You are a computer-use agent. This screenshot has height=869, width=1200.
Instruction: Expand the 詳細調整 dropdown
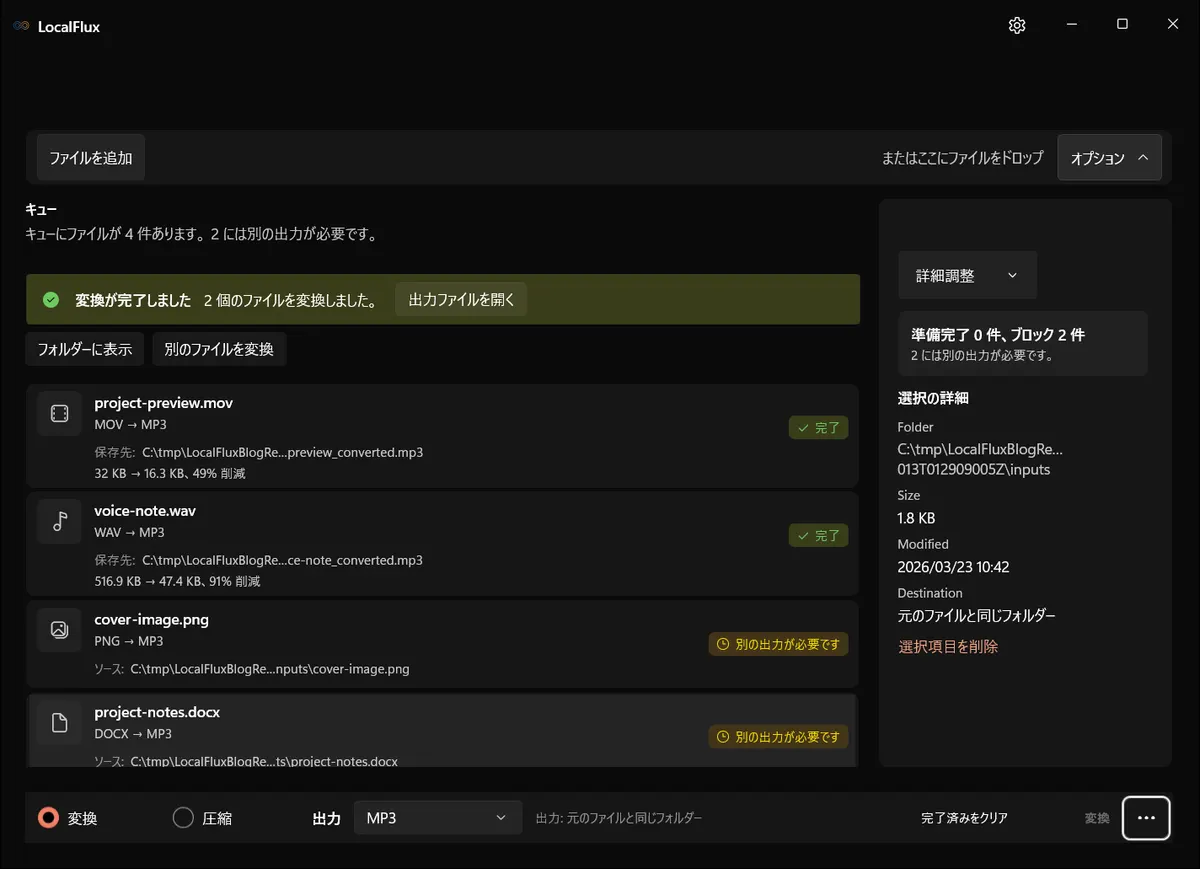pyautogui.click(x=967, y=275)
